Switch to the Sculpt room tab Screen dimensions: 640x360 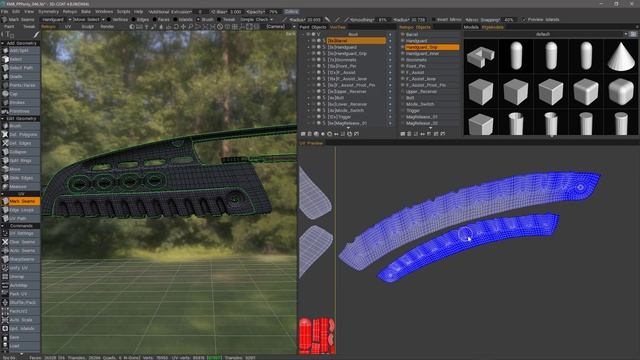[x=87, y=27]
